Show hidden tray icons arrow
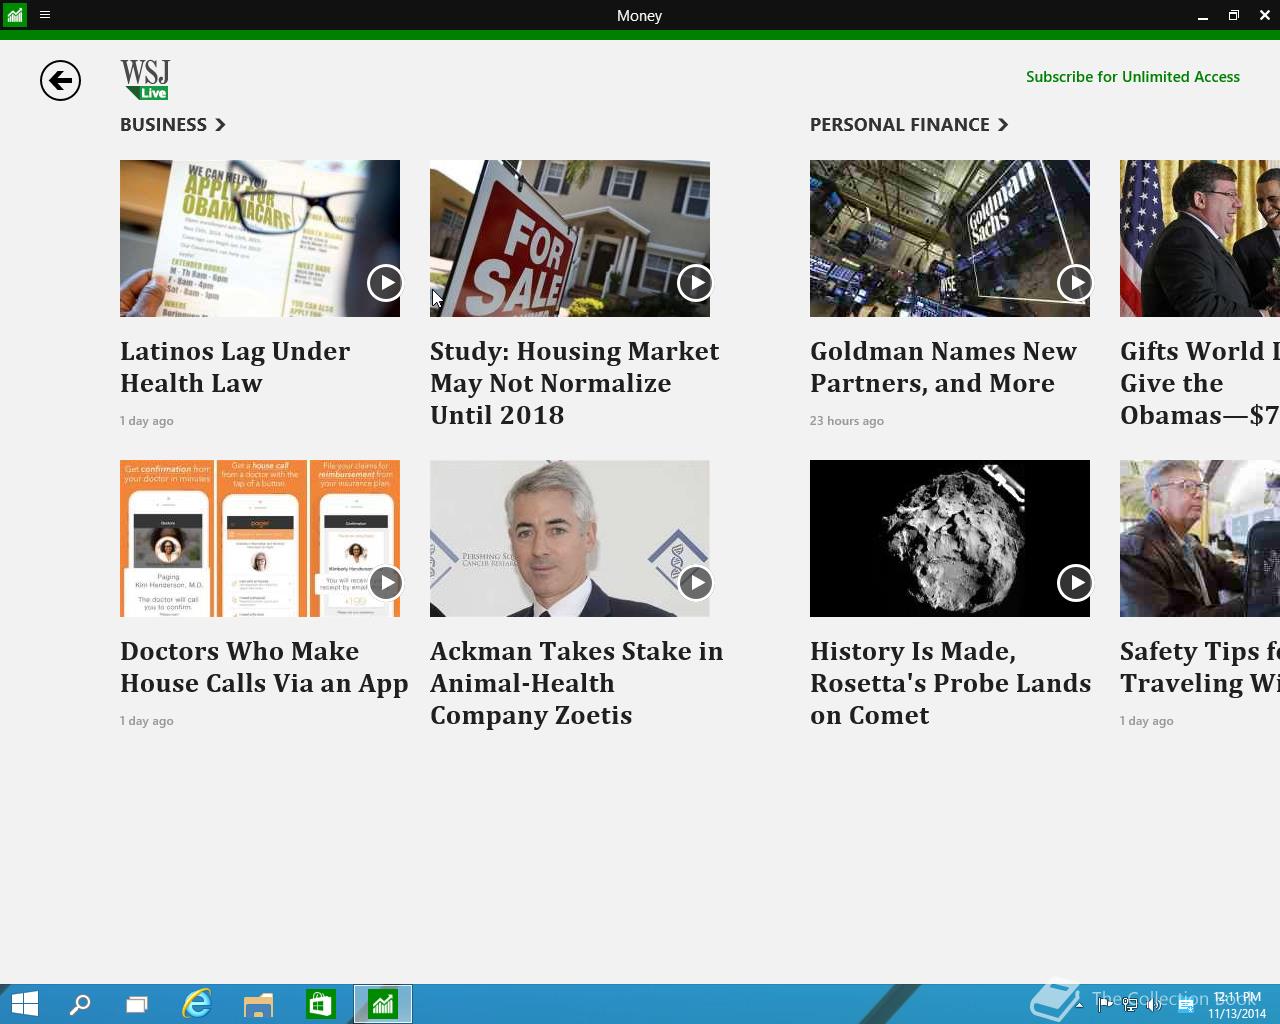This screenshot has width=1280, height=1024. point(1079,1005)
